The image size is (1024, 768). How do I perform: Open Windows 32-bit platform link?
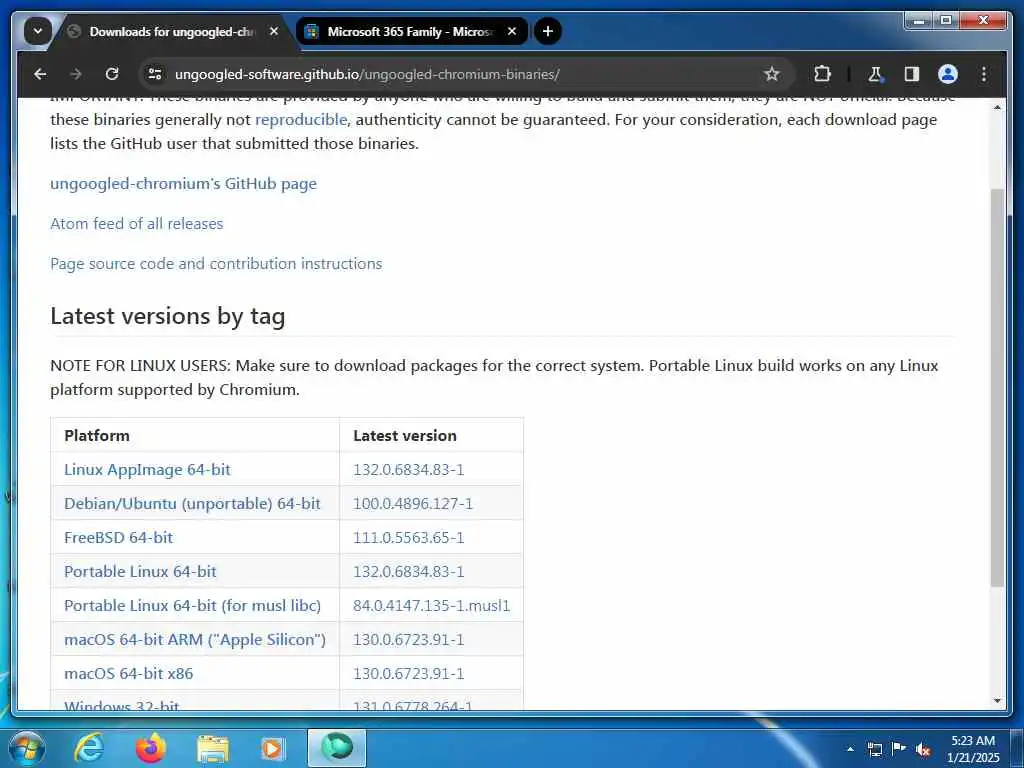click(x=121, y=705)
